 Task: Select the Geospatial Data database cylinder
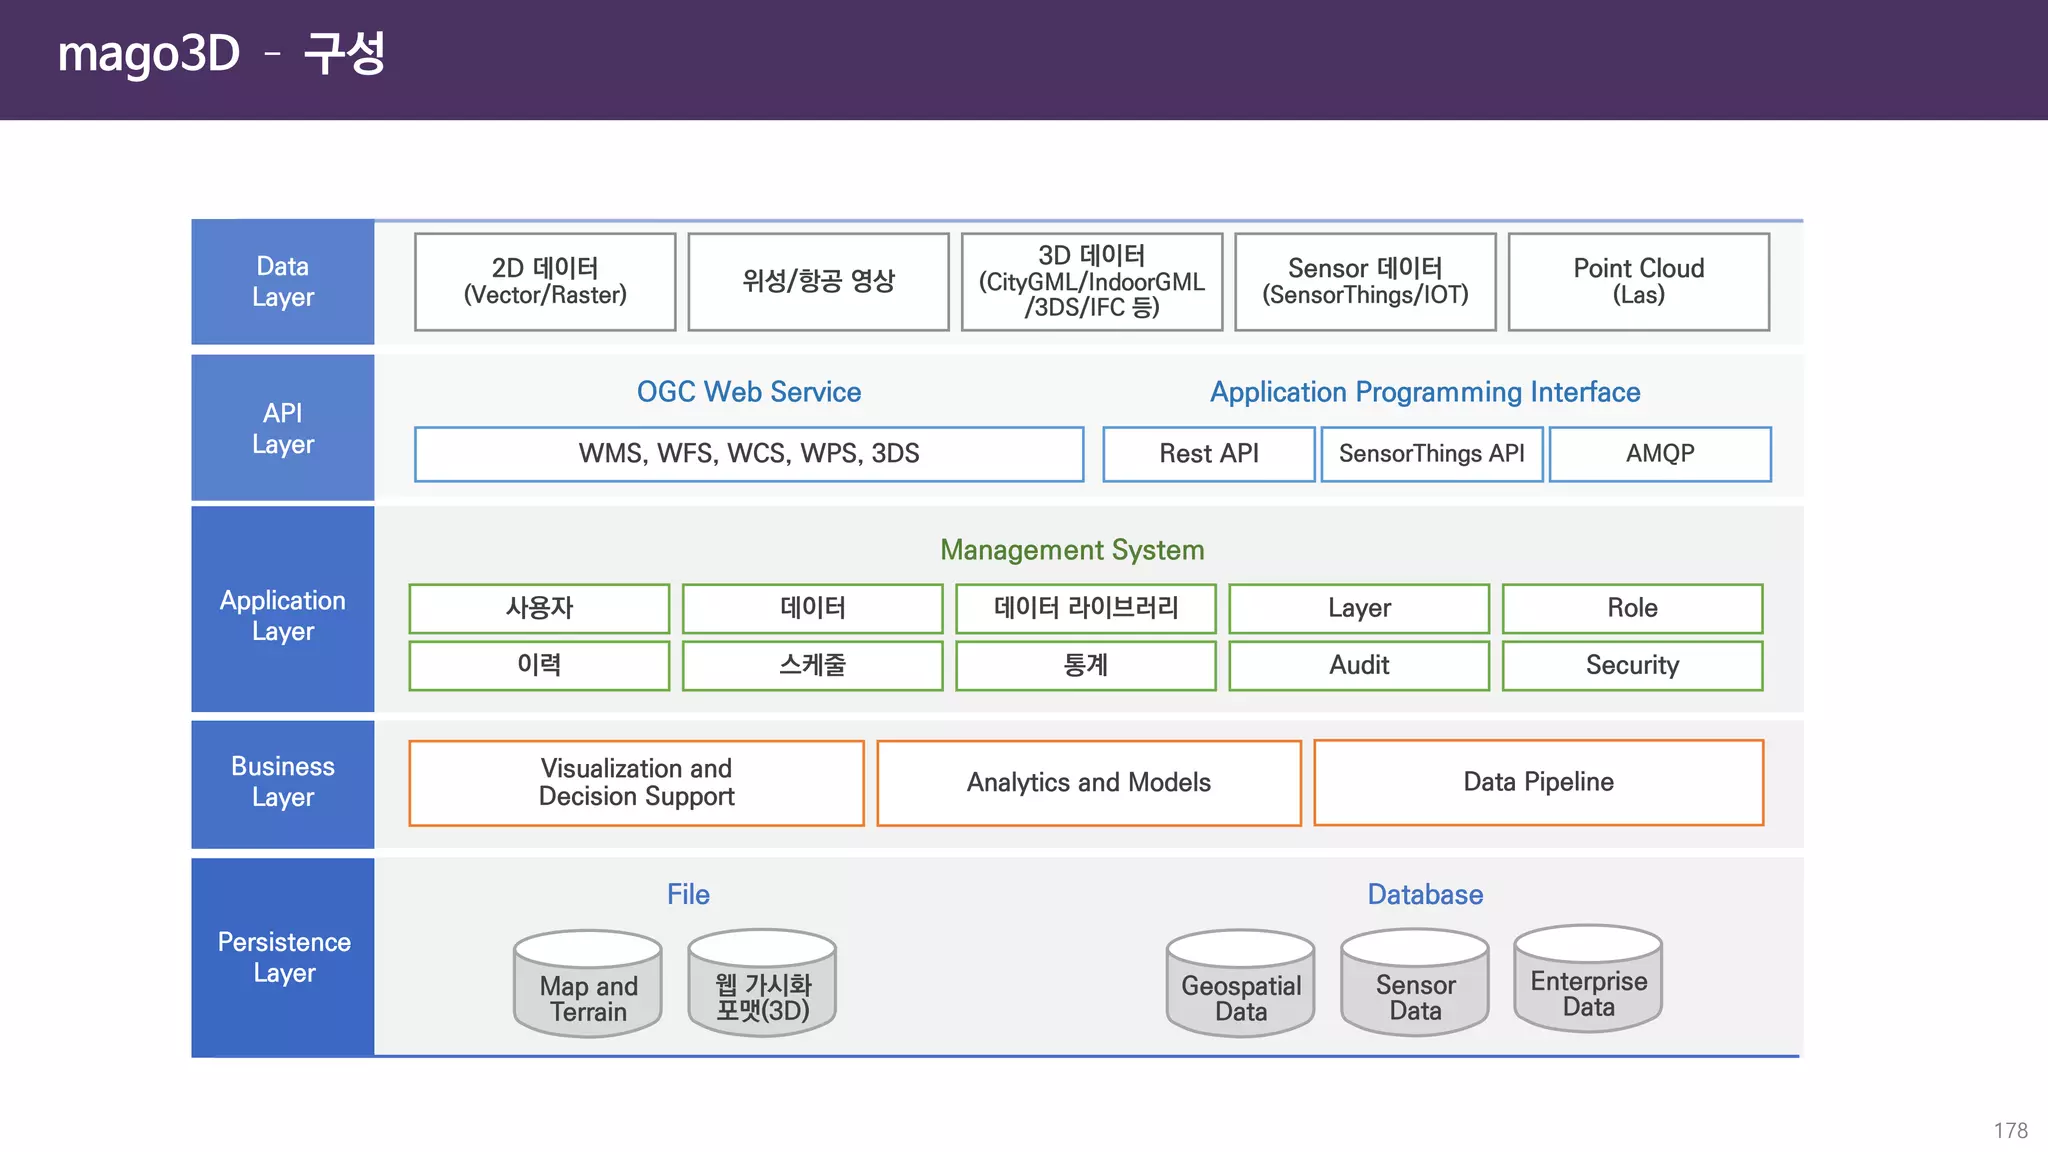(x=1240, y=984)
